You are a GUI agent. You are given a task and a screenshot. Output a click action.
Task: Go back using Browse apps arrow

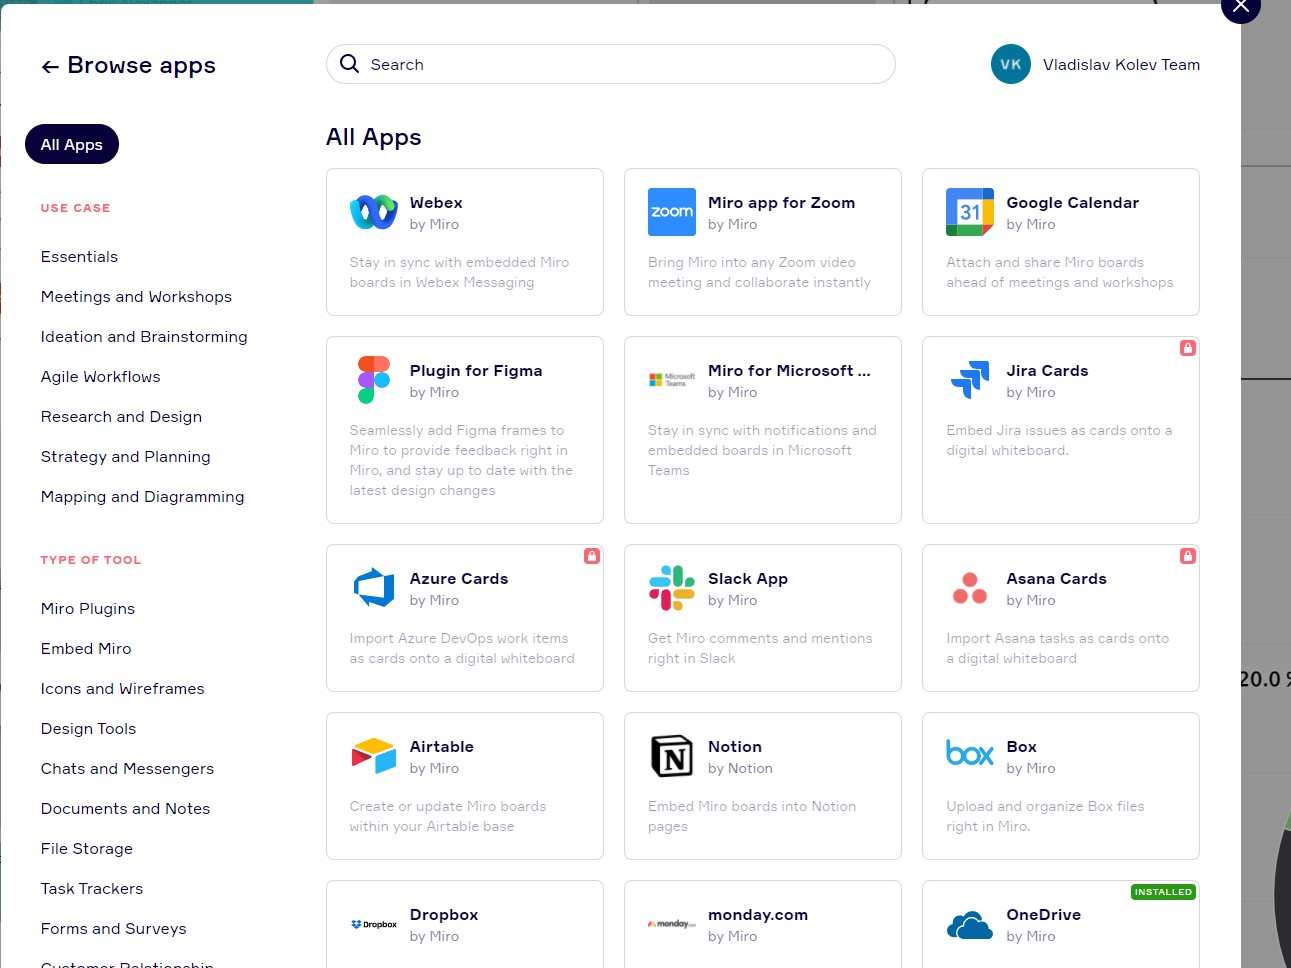(x=50, y=67)
